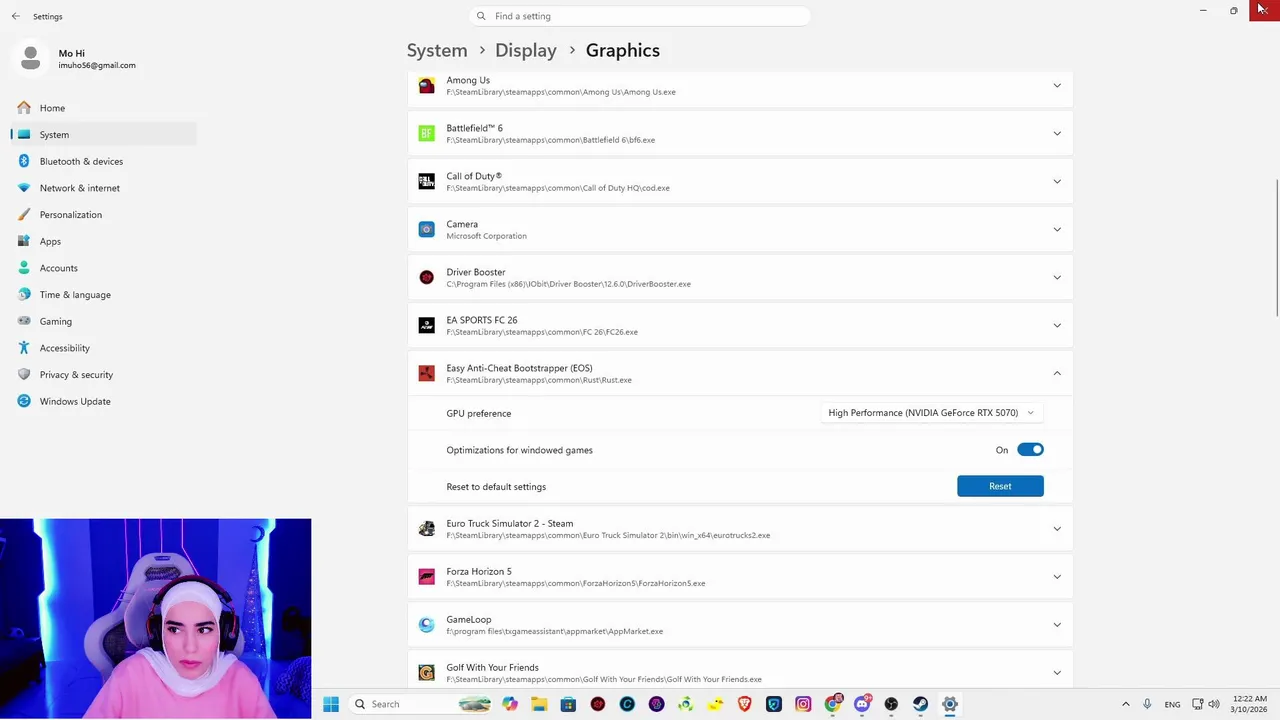Click the GameLoop app icon
This screenshot has width=1280, height=720.
click(427, 625)
